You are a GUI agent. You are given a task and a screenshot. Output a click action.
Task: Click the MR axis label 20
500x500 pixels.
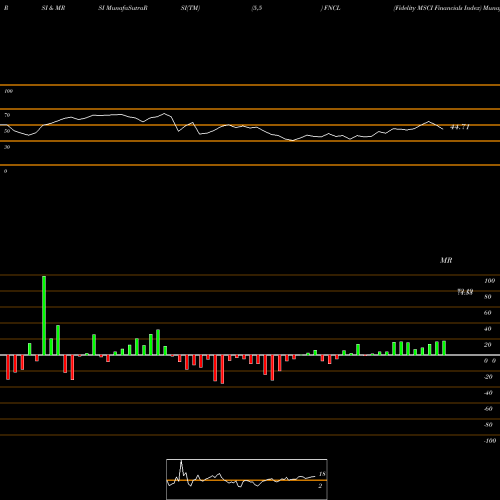click(x=488, y=345)
